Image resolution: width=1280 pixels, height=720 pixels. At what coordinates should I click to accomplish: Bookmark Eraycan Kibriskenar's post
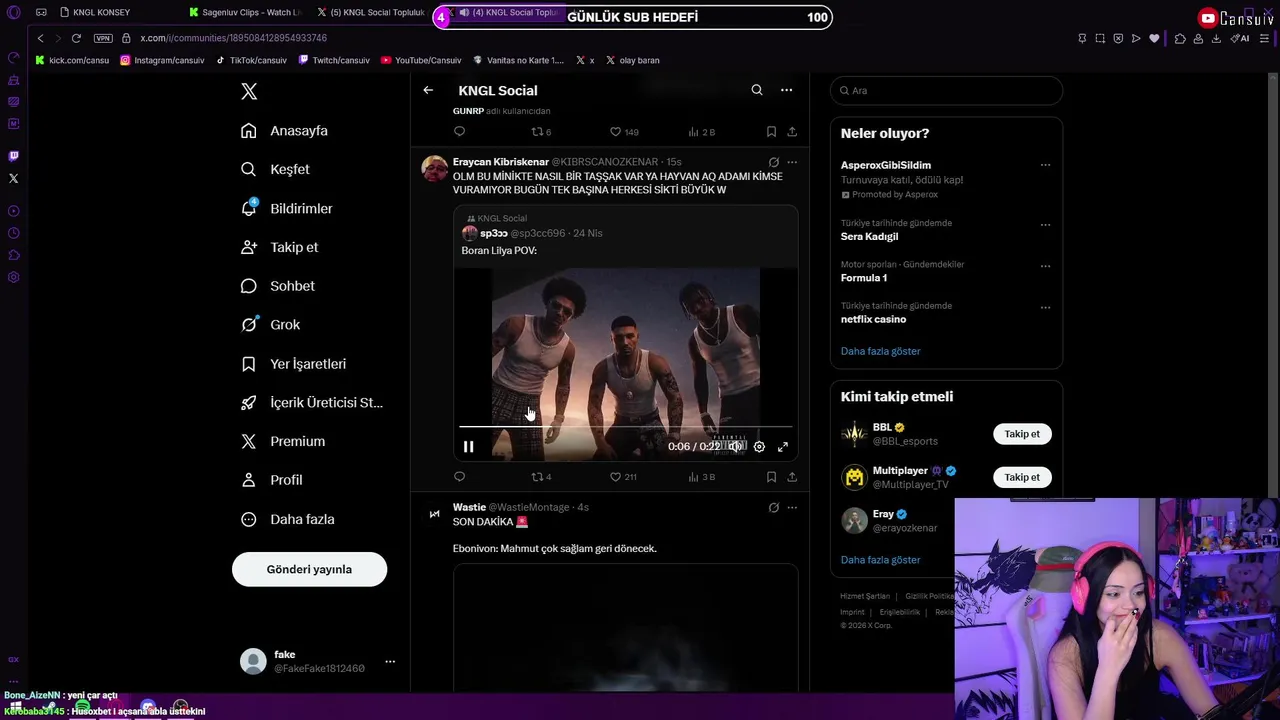point(771,477)
